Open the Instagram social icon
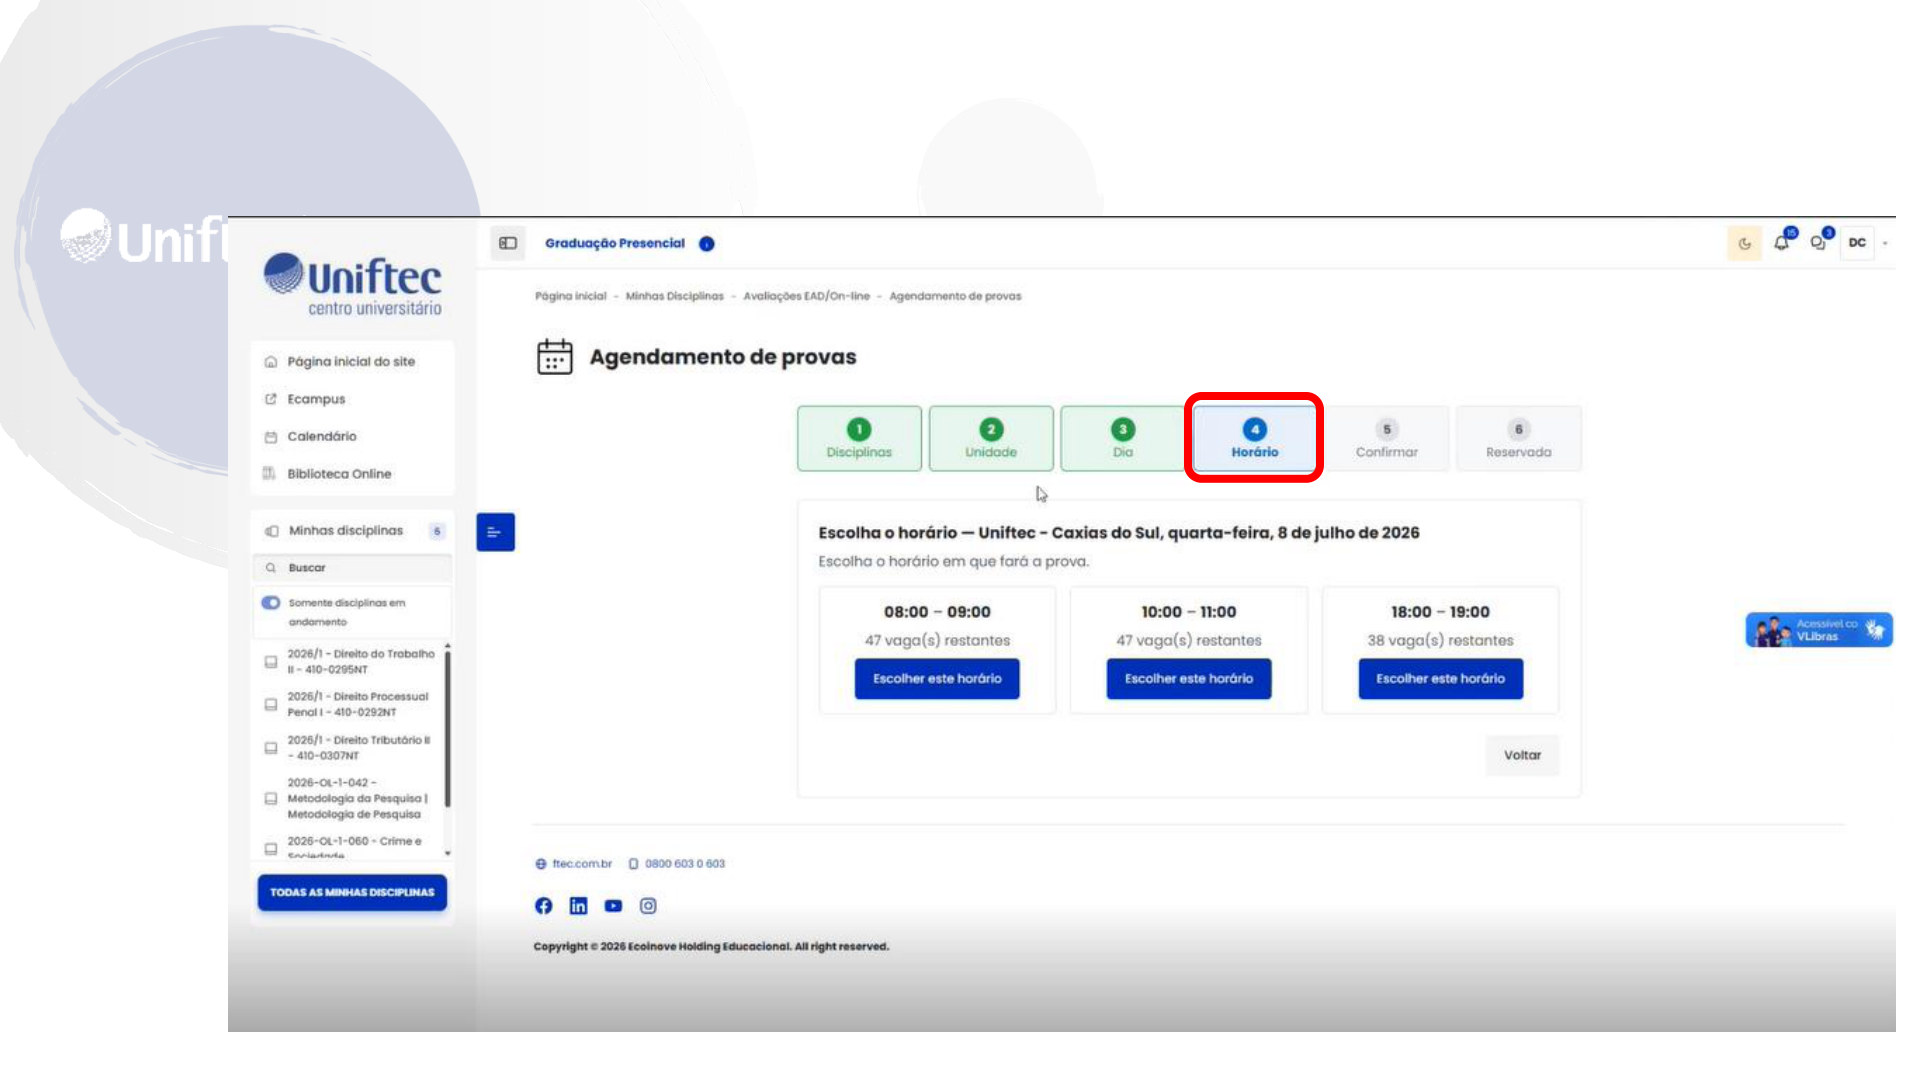 coord(648,905)
